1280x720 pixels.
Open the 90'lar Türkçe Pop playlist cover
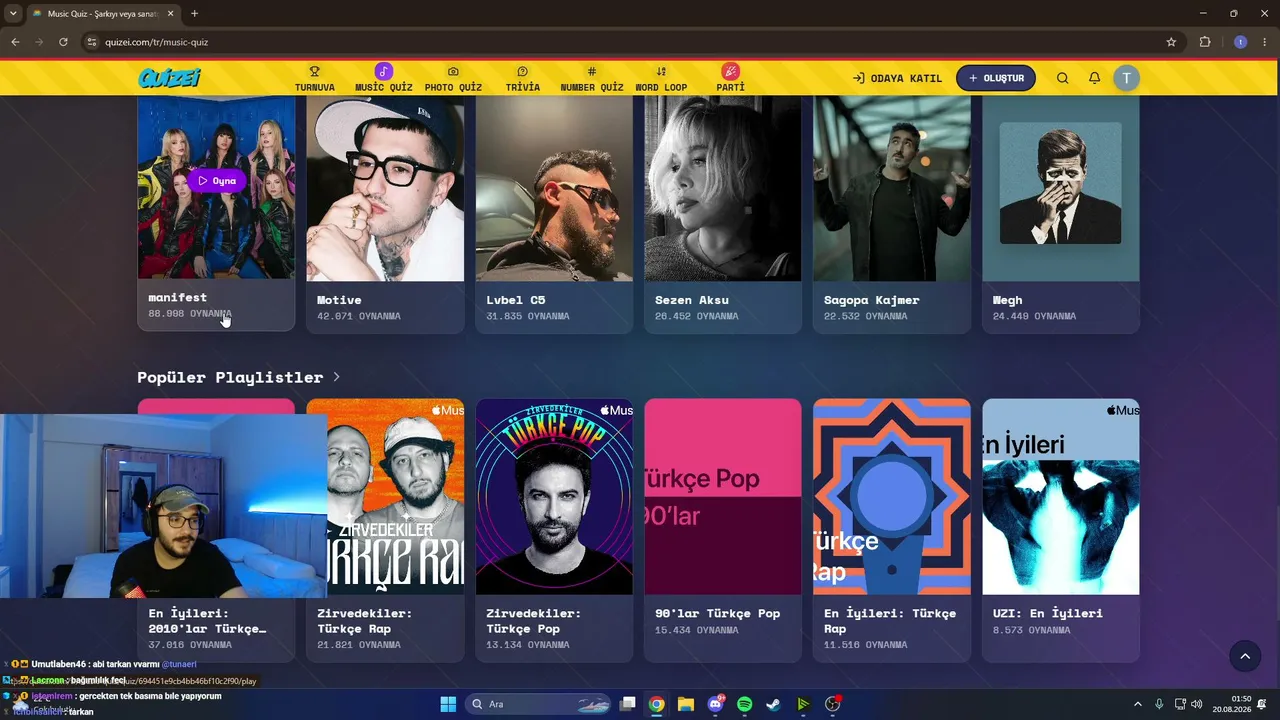click(723, 496)
